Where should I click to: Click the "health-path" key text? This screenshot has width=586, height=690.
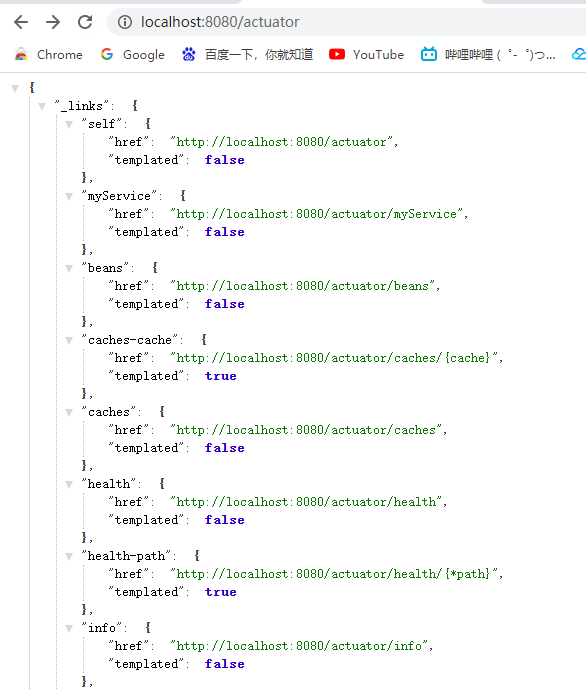[126, 556]
